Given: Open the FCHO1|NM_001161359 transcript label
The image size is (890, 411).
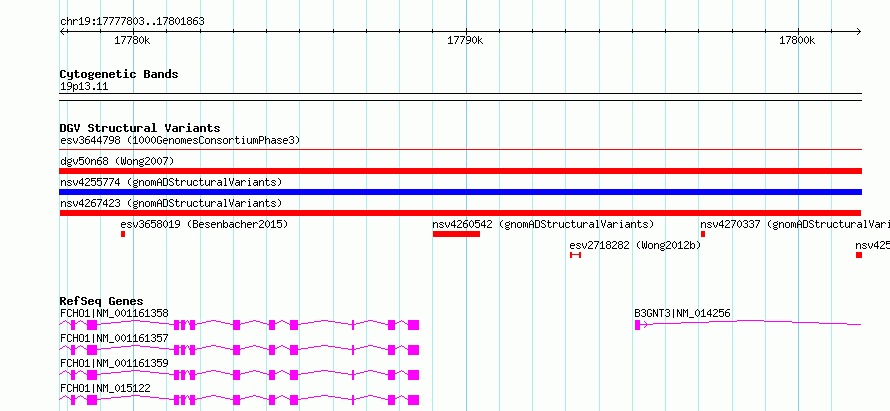Looking at the screenshot, I should click(x=114, y=363).
